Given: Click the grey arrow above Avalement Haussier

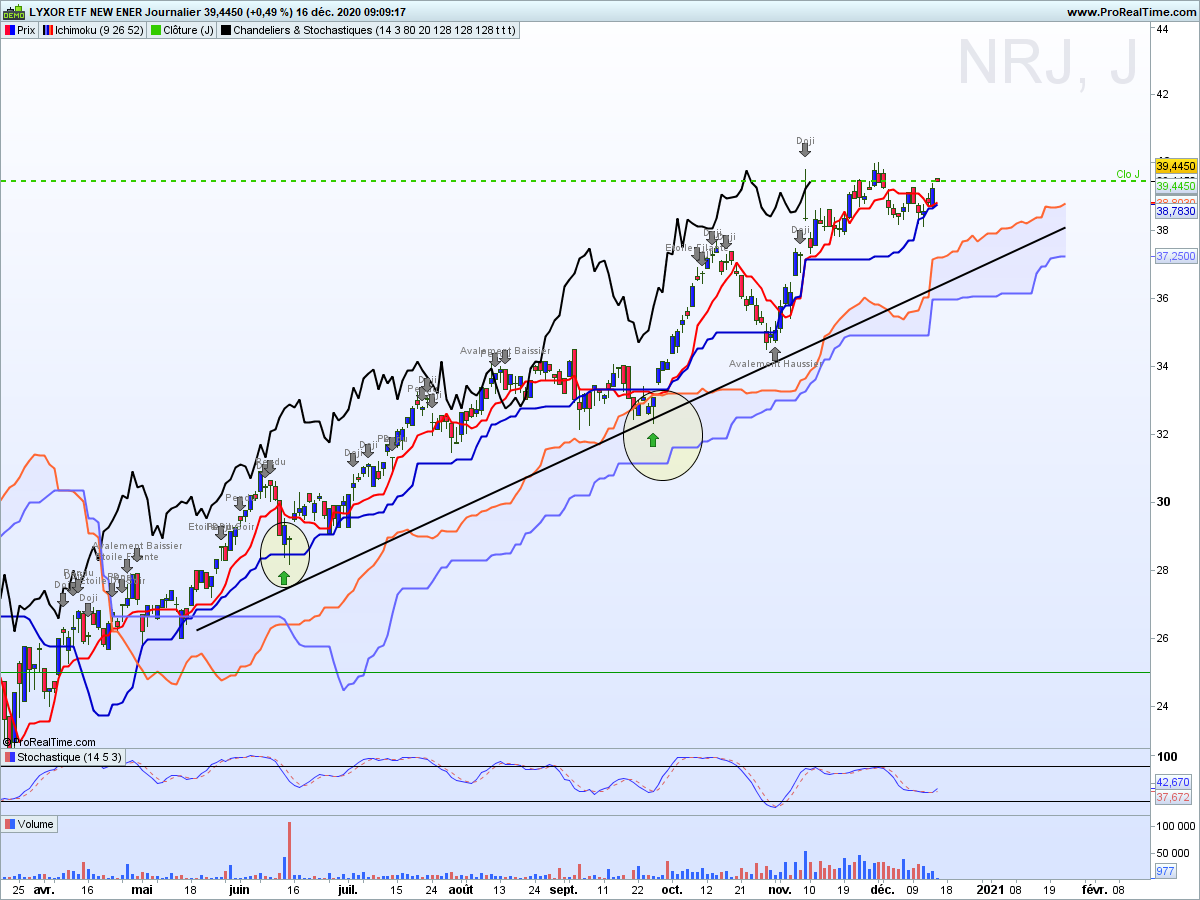Looking at the screenshot, I should pos(774,353).
